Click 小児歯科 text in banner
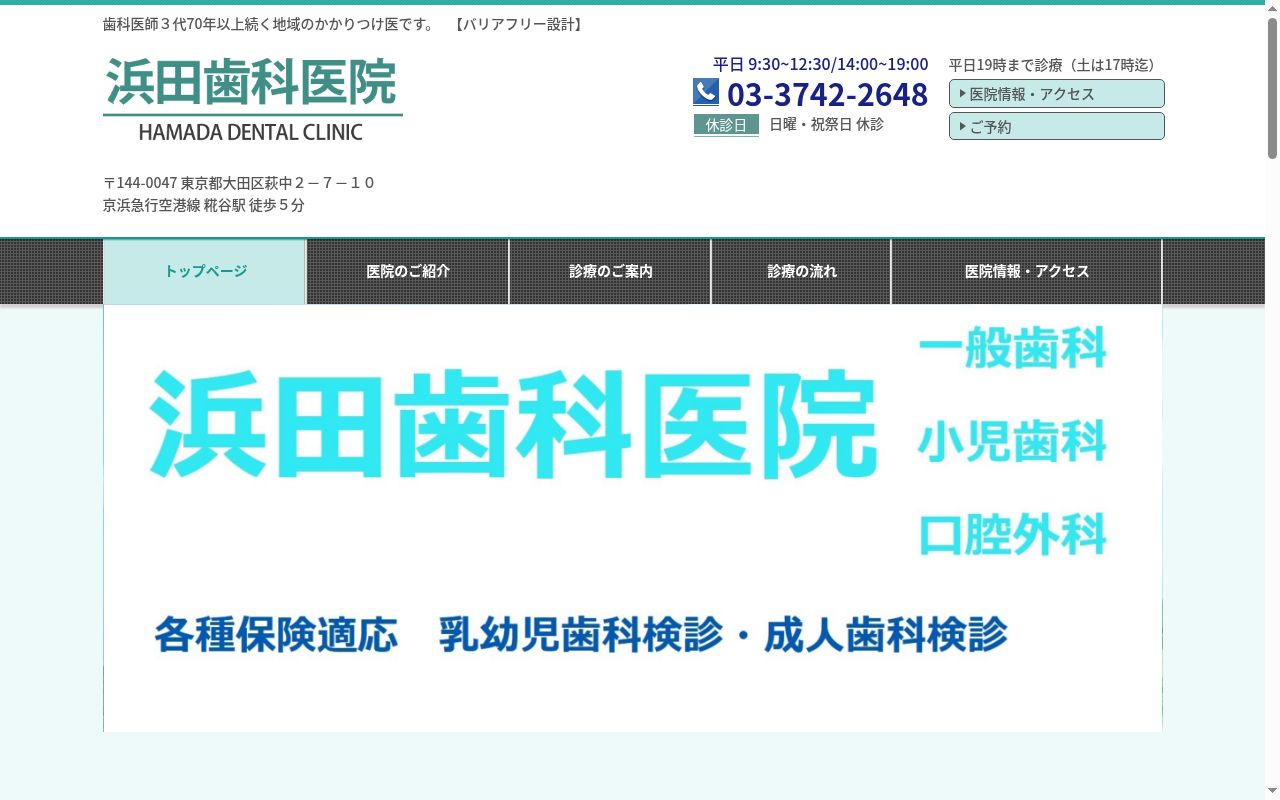 click(x=1012, y=441)
